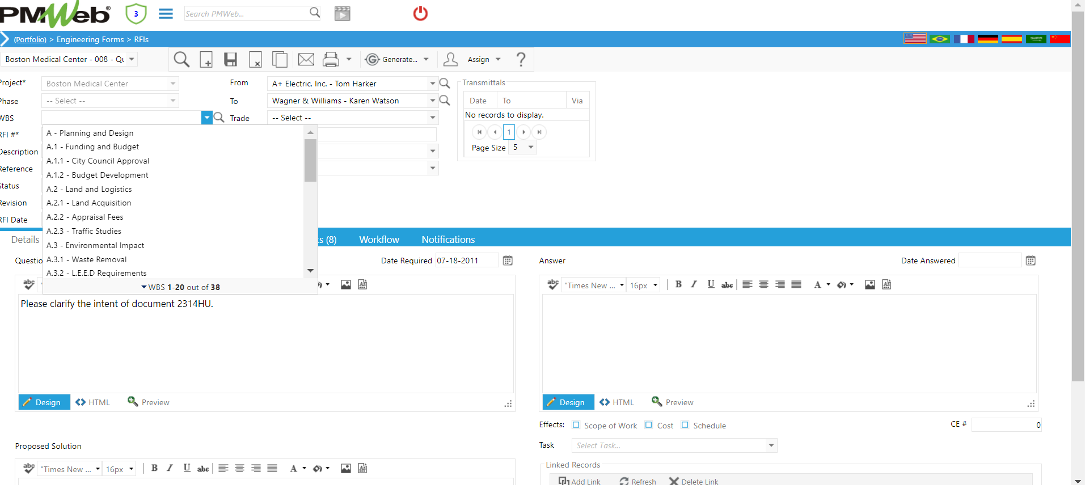The height and width of the screenshot is (485, 1089).
Task: Toggle underline in the Answer editor
Action: pos(711,284)
